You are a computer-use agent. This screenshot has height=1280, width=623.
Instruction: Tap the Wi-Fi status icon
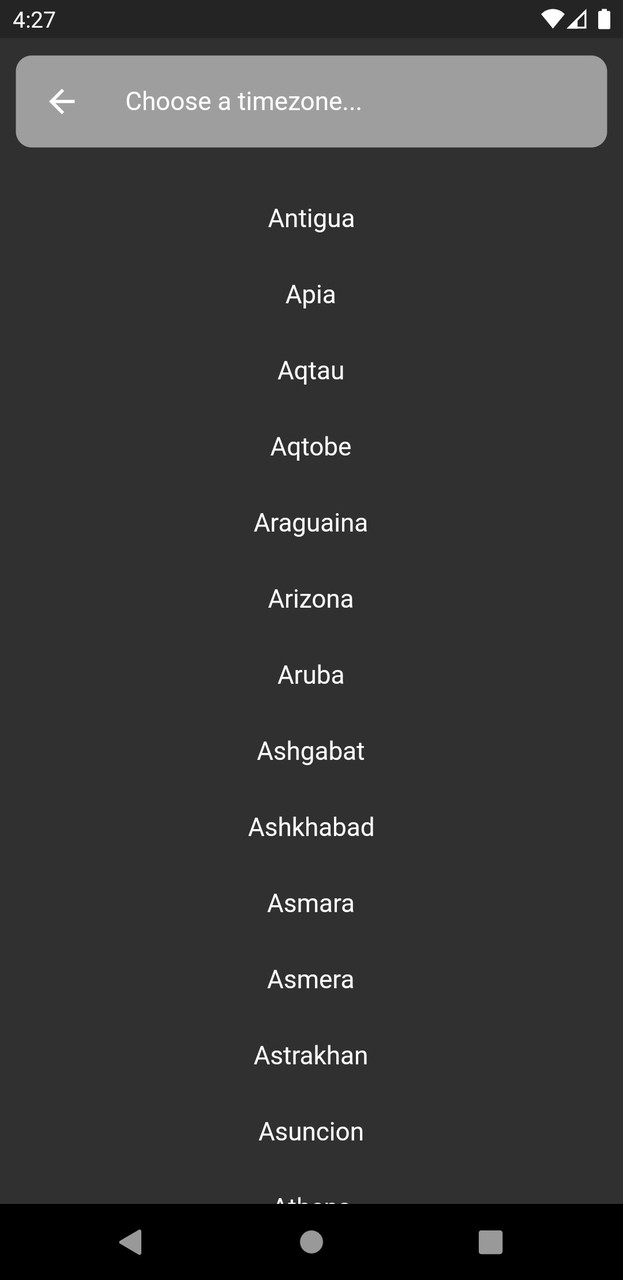point(551,19)
